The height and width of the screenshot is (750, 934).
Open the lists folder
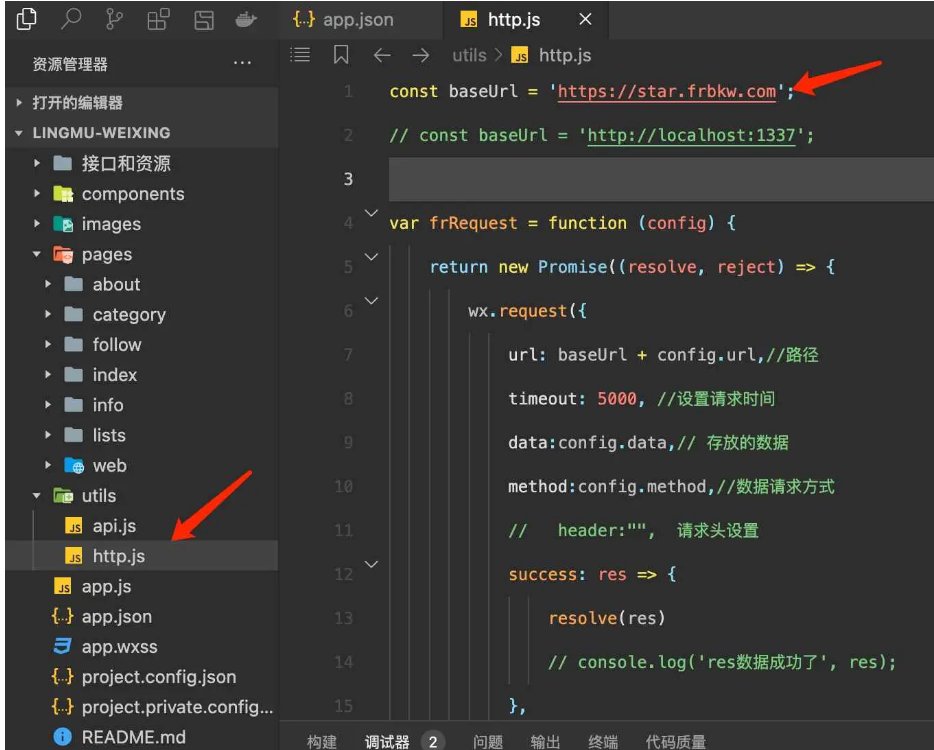(142, 435)
